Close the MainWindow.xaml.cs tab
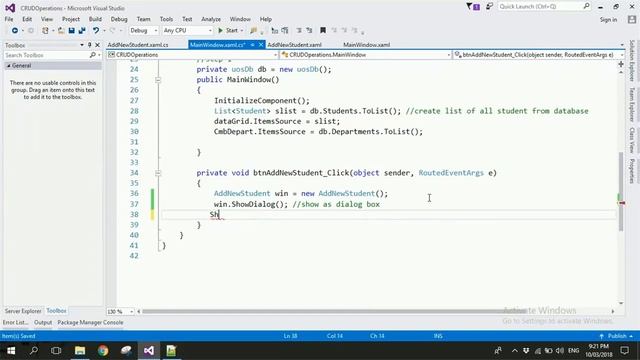The height and width of the screenshot is (360, 640). pos(261,45)
